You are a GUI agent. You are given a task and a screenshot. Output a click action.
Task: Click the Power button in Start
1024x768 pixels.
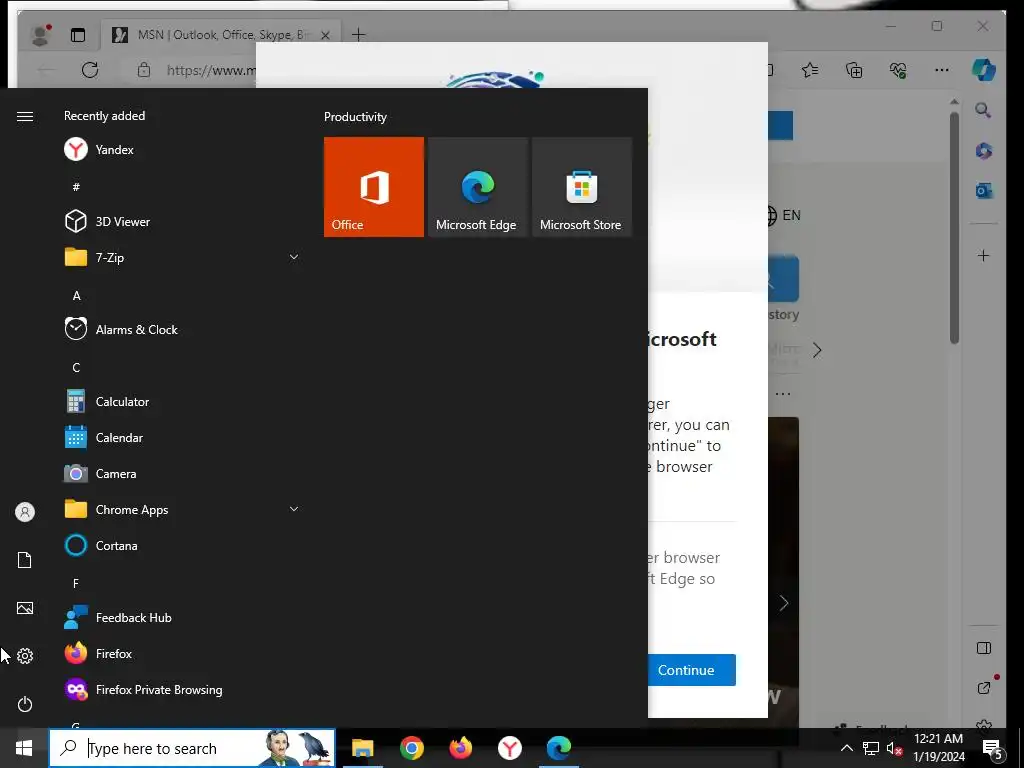coord(25,704)
